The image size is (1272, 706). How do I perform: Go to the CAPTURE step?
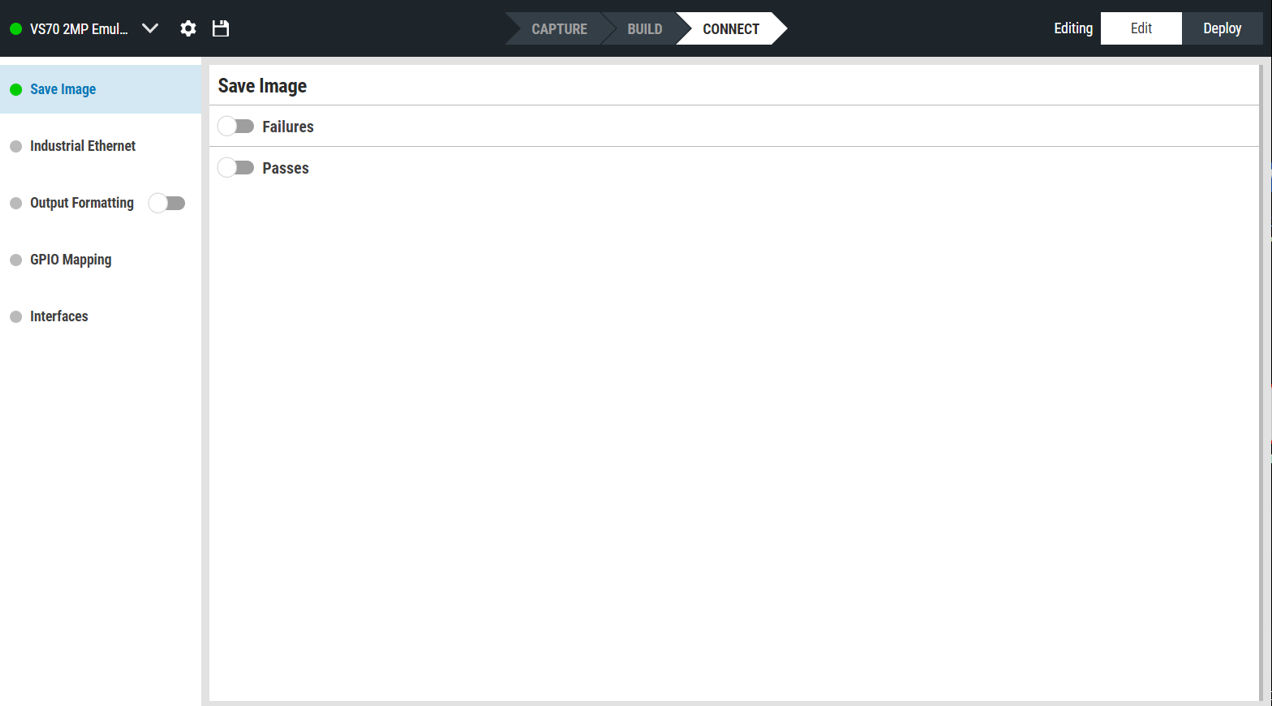coord(559,29)
